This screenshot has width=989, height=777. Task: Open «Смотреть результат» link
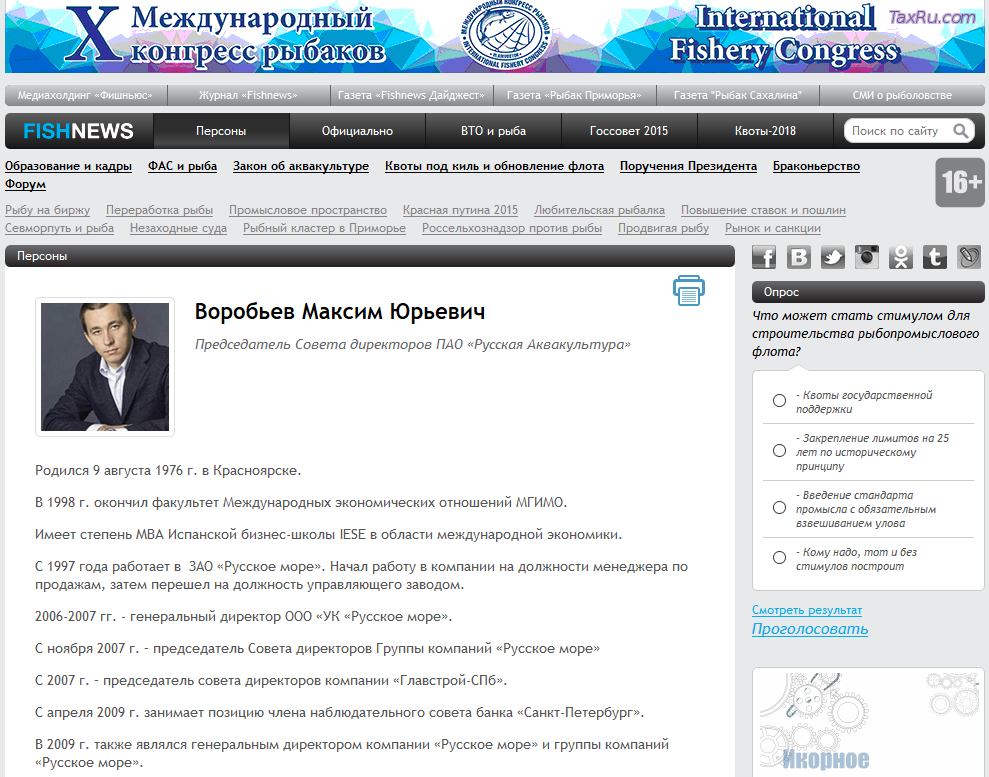[806, 610]
